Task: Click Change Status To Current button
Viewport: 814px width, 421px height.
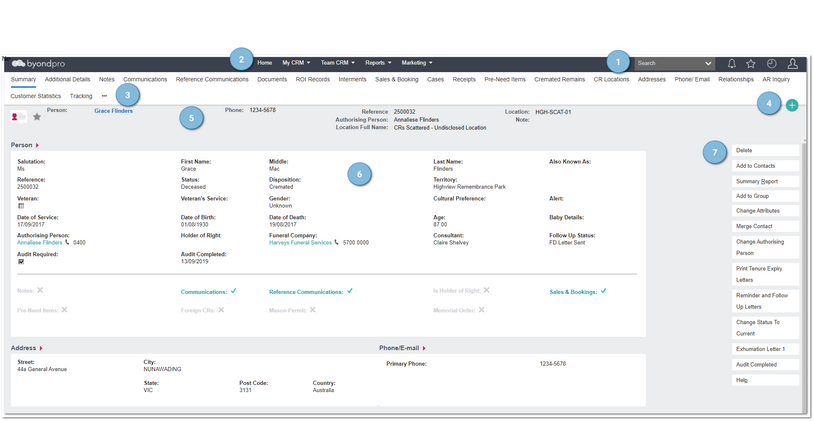Action: 765,328
